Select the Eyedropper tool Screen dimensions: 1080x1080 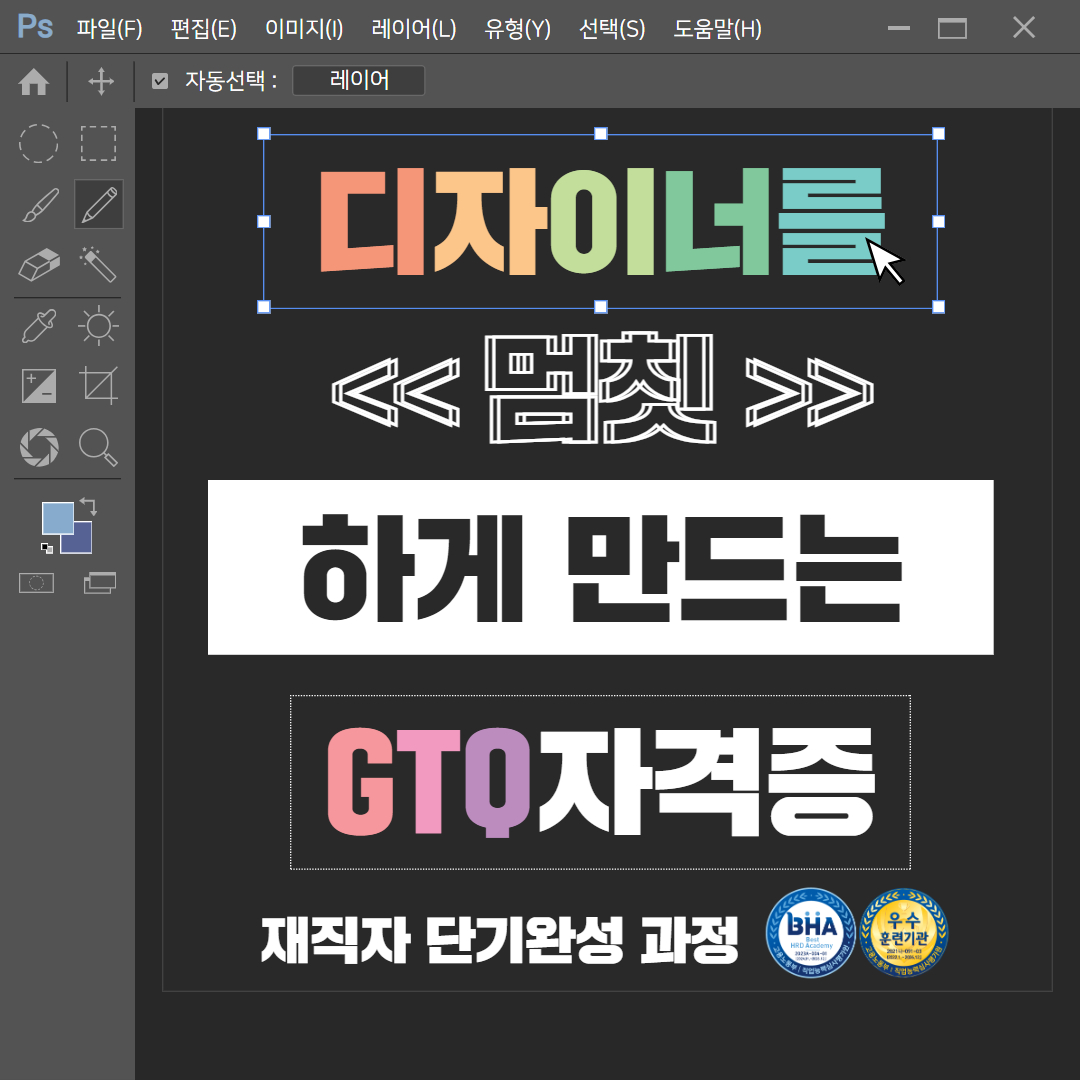39,326
